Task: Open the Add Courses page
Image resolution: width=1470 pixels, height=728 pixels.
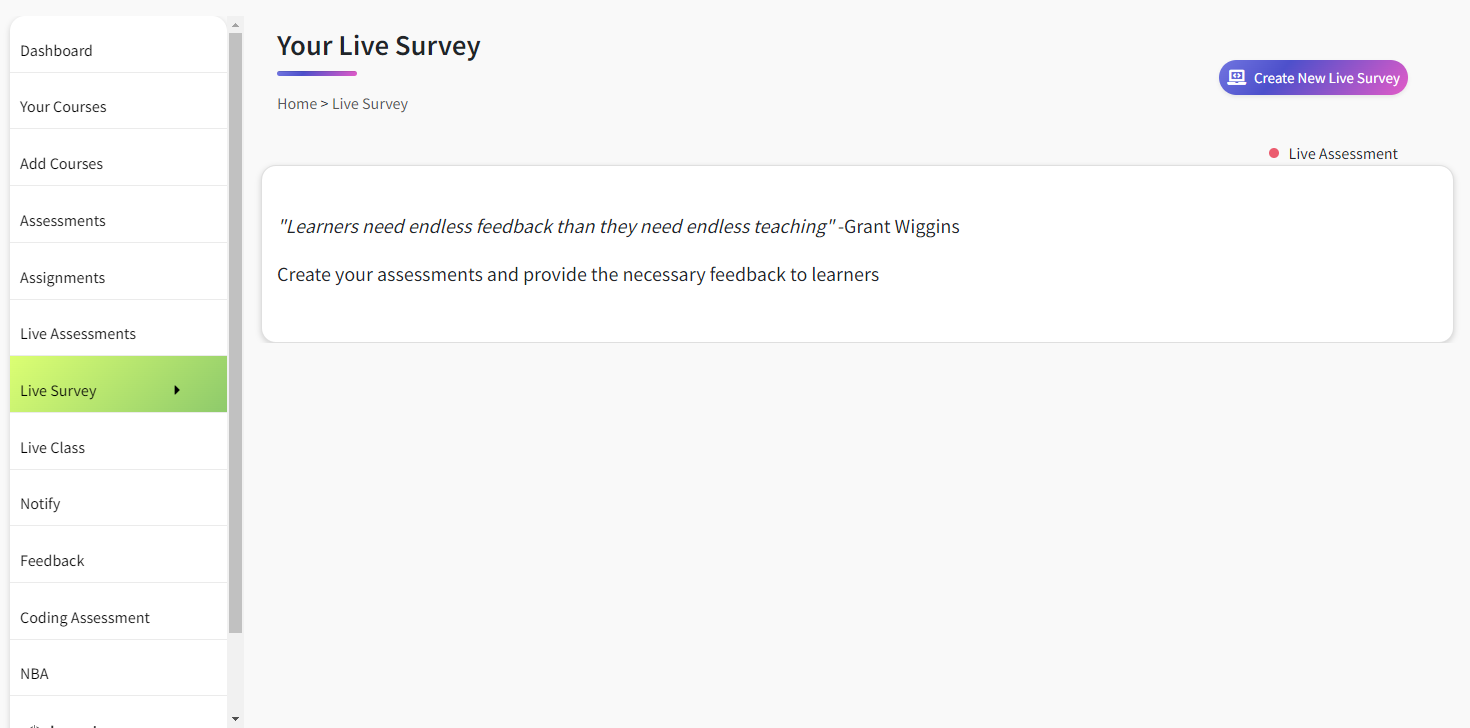Action: (x=61, y=163)
